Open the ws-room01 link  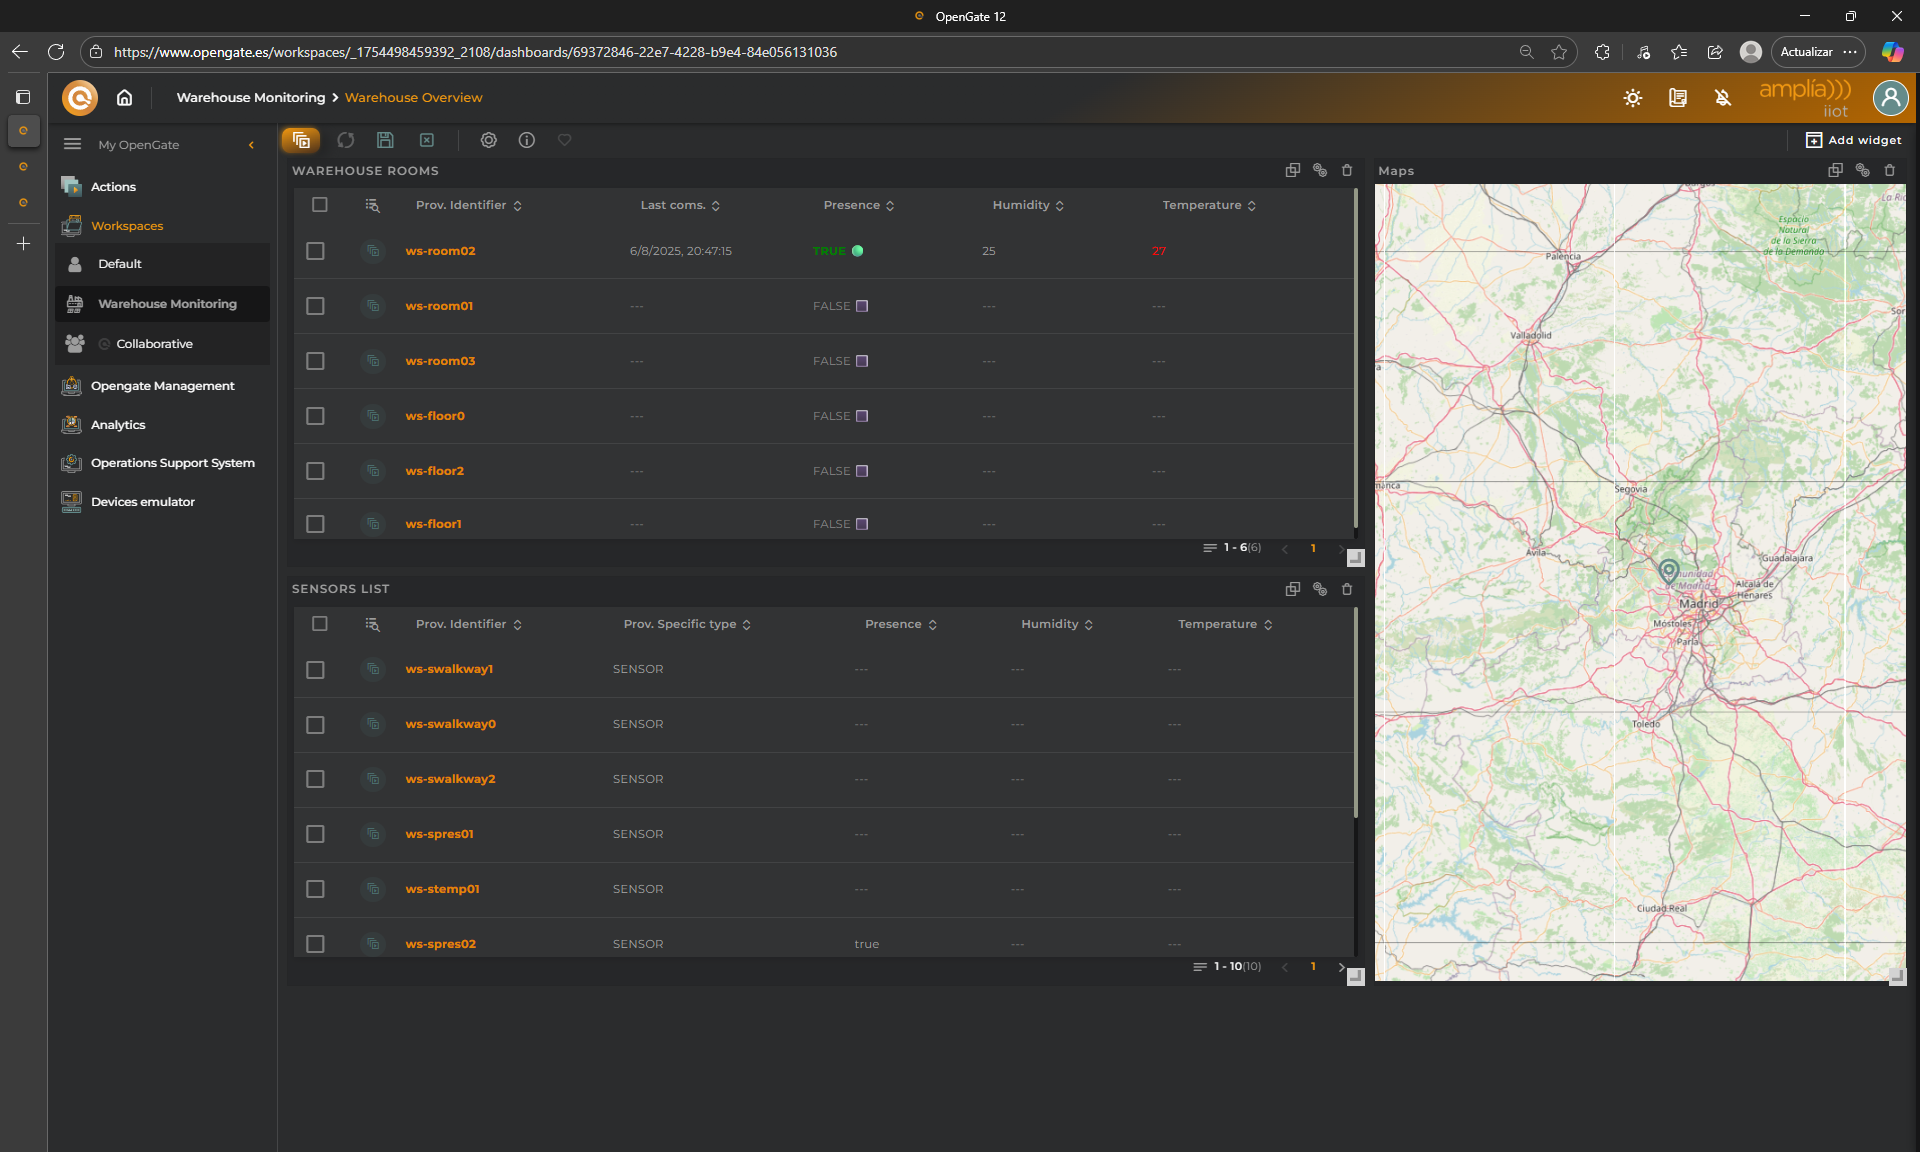(439, 306)
